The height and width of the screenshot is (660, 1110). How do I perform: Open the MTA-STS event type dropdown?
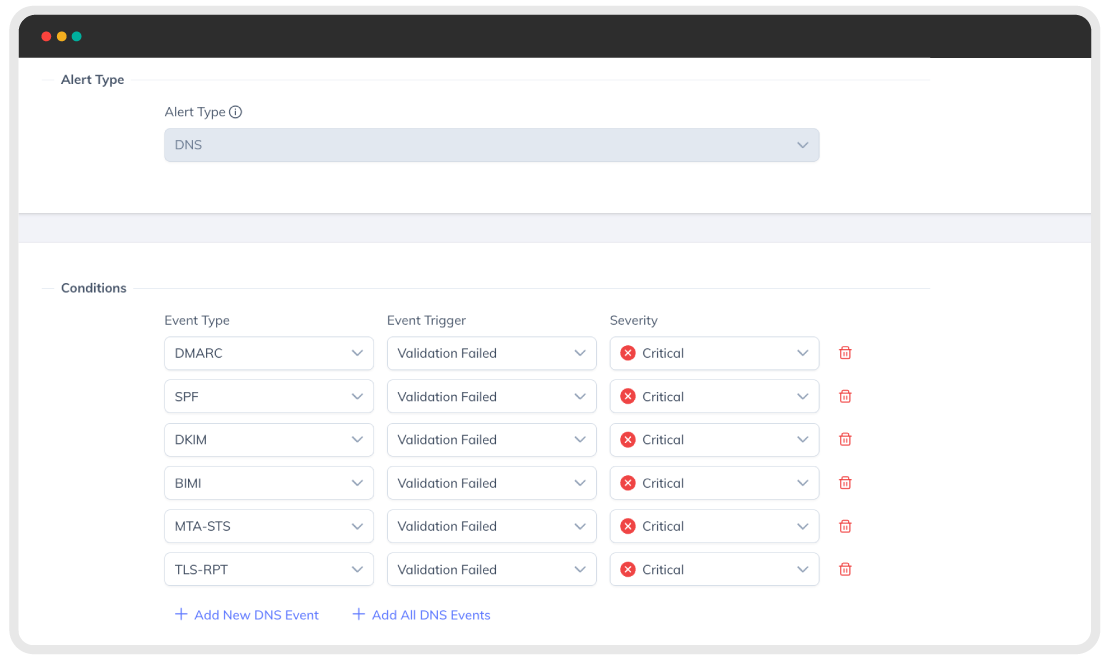coord(269,526)
